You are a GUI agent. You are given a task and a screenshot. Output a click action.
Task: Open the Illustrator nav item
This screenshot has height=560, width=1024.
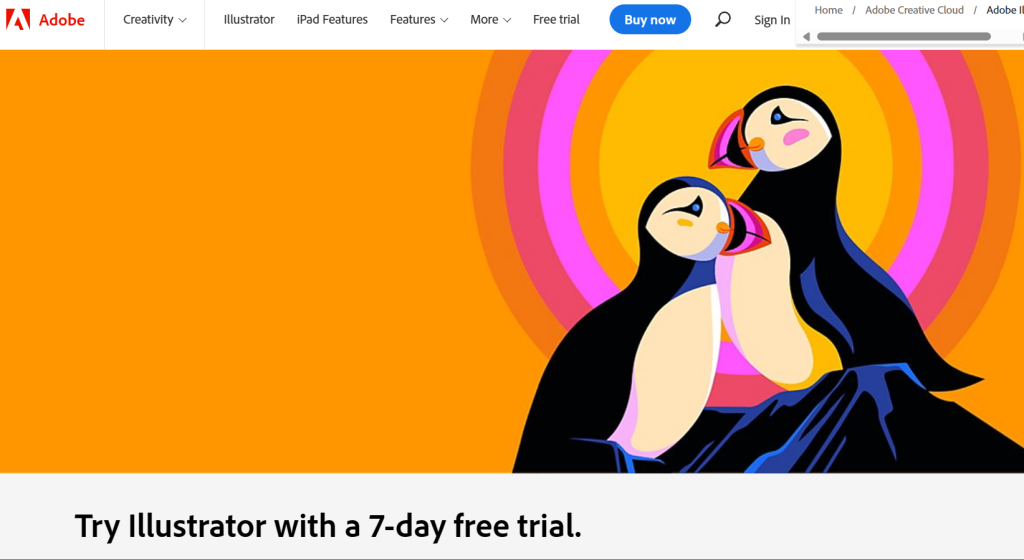click(x=249, y=20)
